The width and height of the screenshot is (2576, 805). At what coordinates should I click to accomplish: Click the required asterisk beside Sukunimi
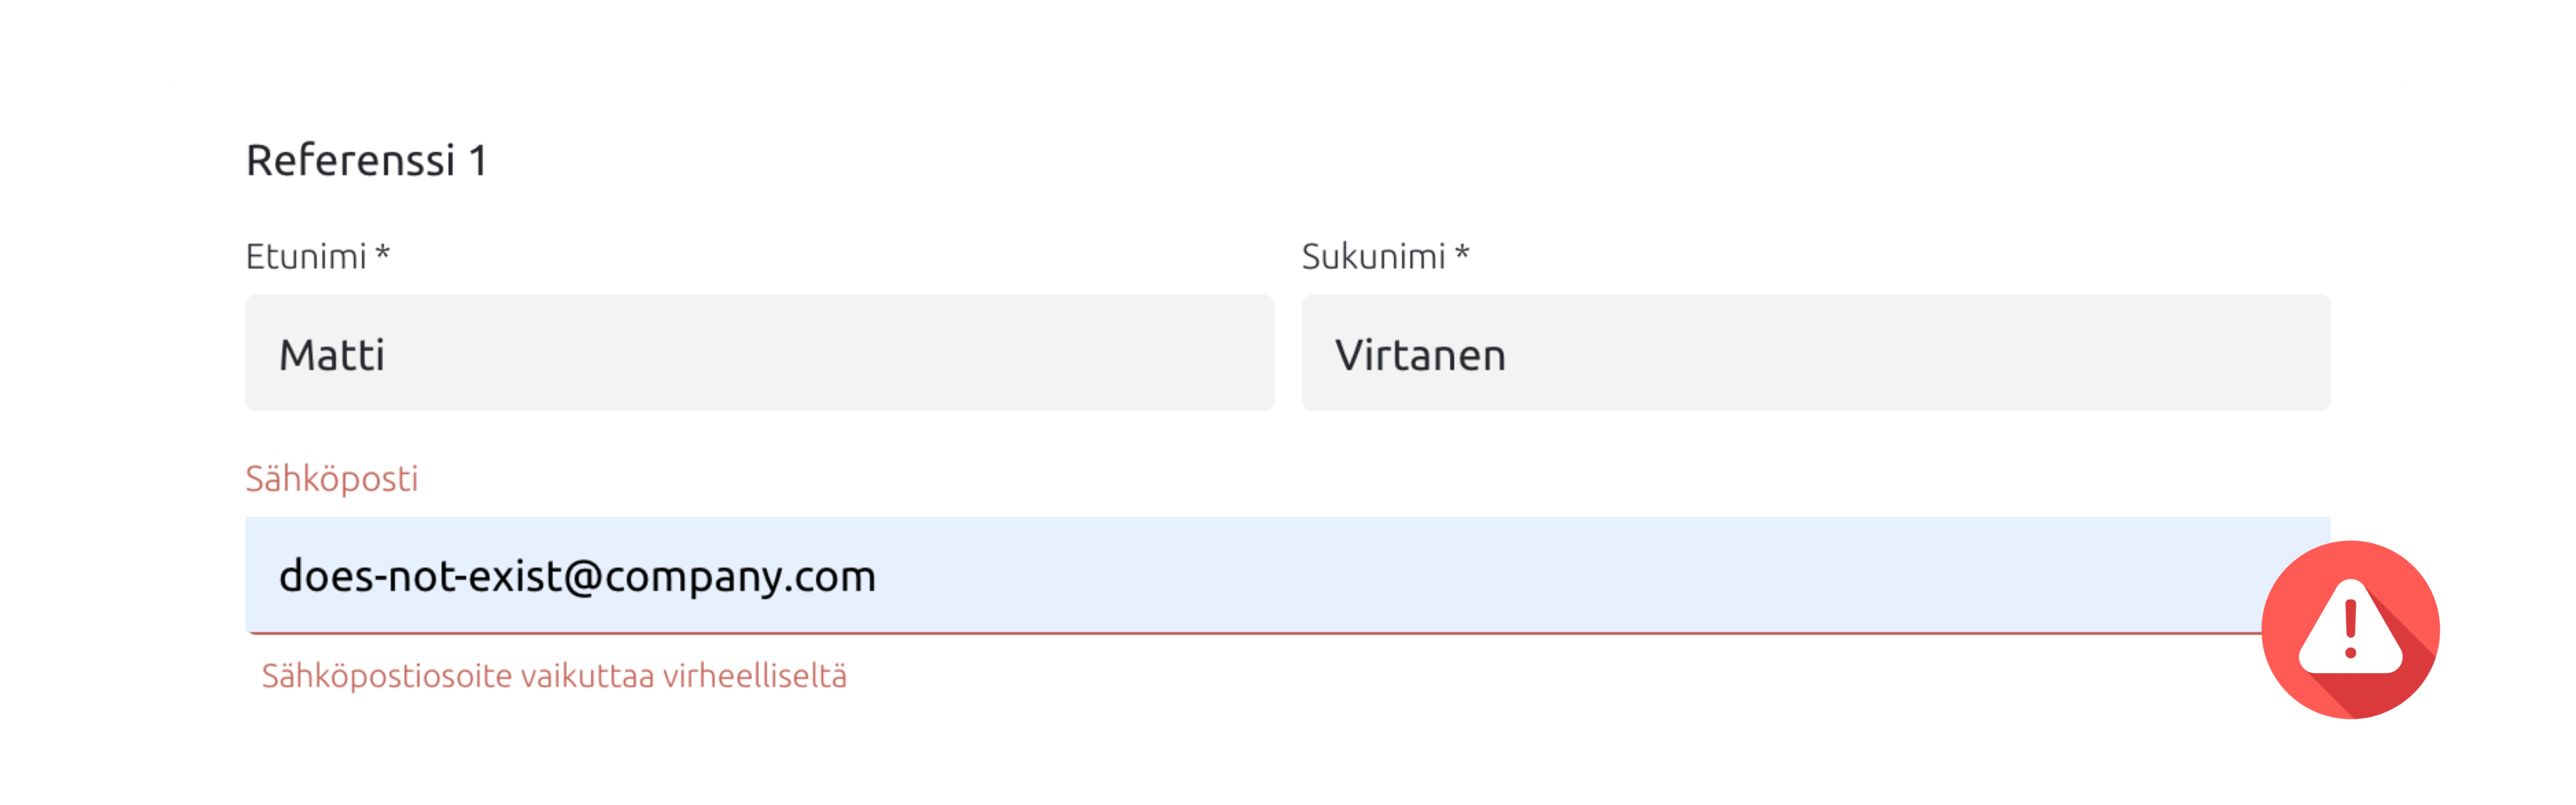click(x=1462, y=255)
